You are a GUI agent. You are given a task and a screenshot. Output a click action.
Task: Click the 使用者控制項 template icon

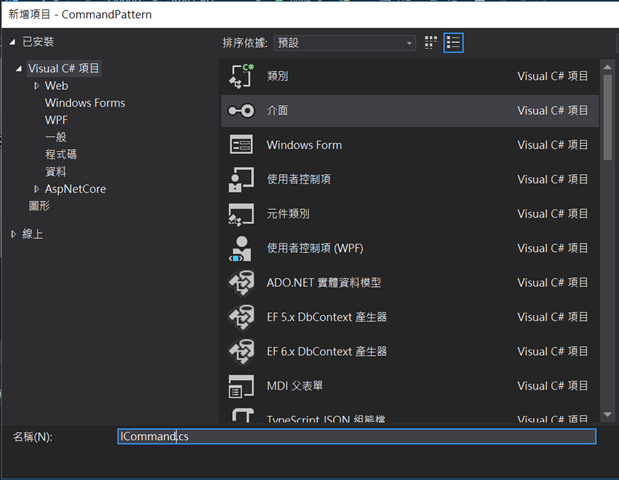pyautogui.click(x=241, y=179)
